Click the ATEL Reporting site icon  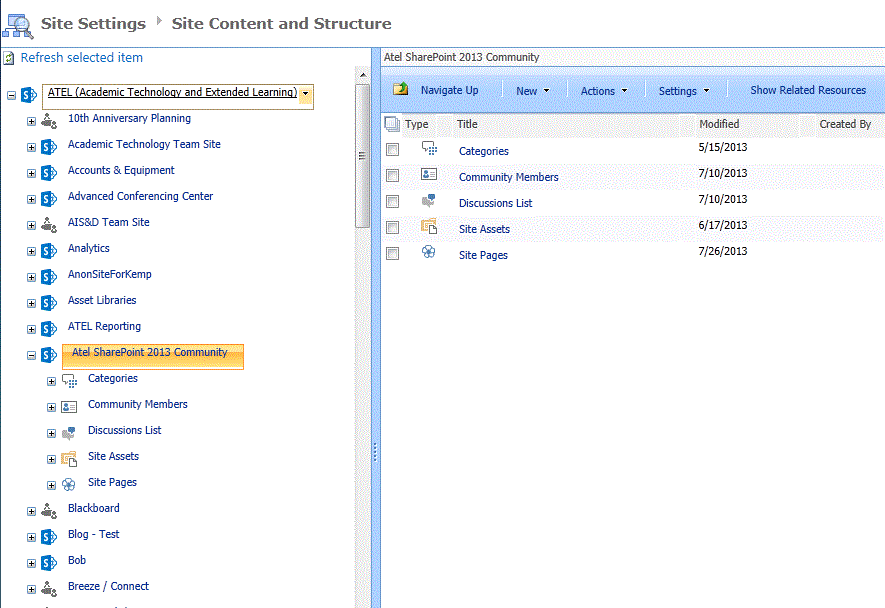click(x=49, y=329)
